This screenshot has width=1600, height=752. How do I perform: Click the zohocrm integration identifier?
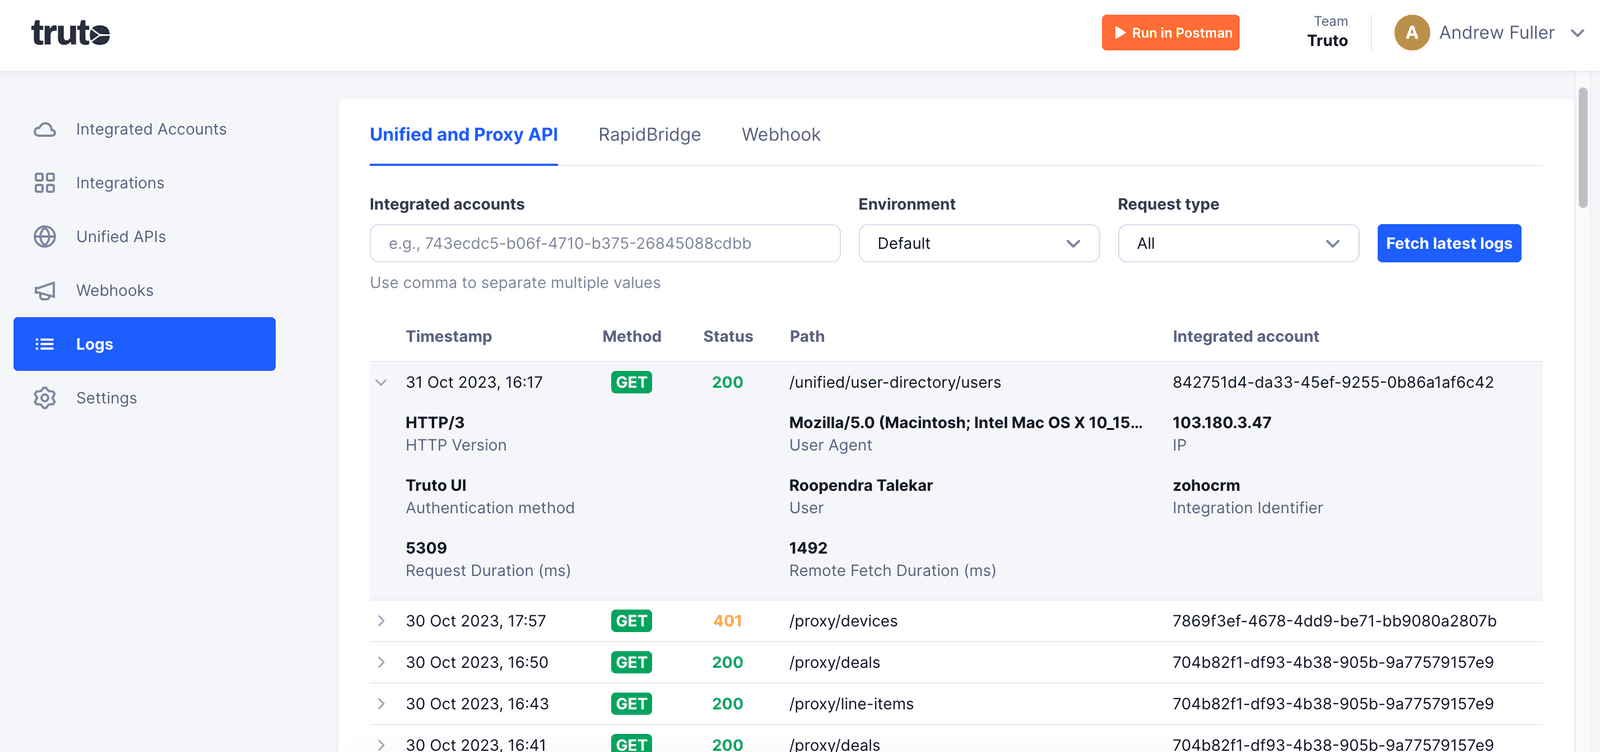1206,486
